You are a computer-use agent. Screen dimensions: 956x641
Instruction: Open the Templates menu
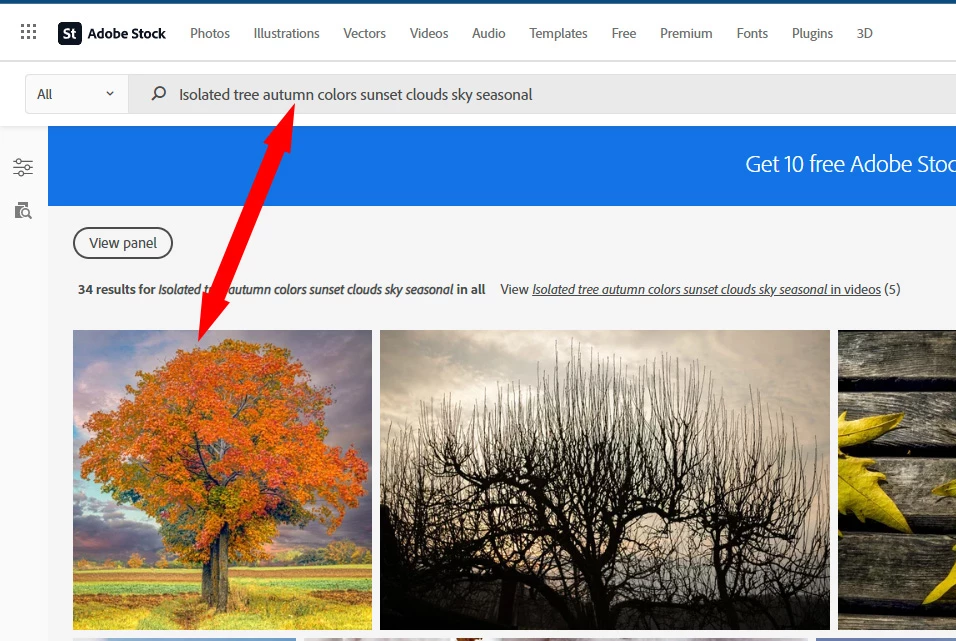[558, 34]
